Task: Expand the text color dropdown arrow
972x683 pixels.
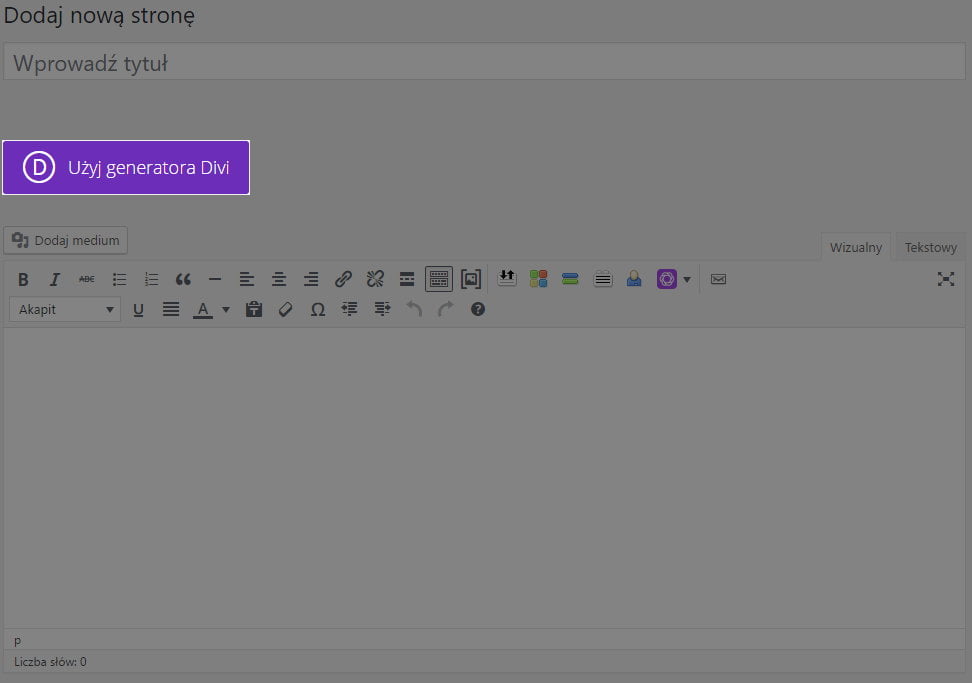Action: [226, 310]
